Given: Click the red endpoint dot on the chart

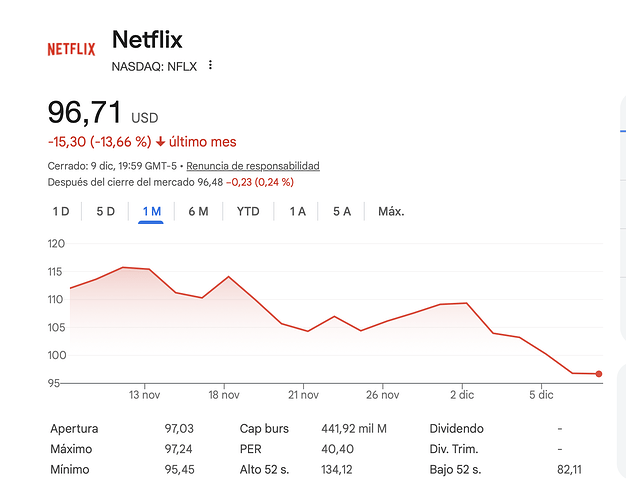Looking at the screenshot, I should click(598, 374).
